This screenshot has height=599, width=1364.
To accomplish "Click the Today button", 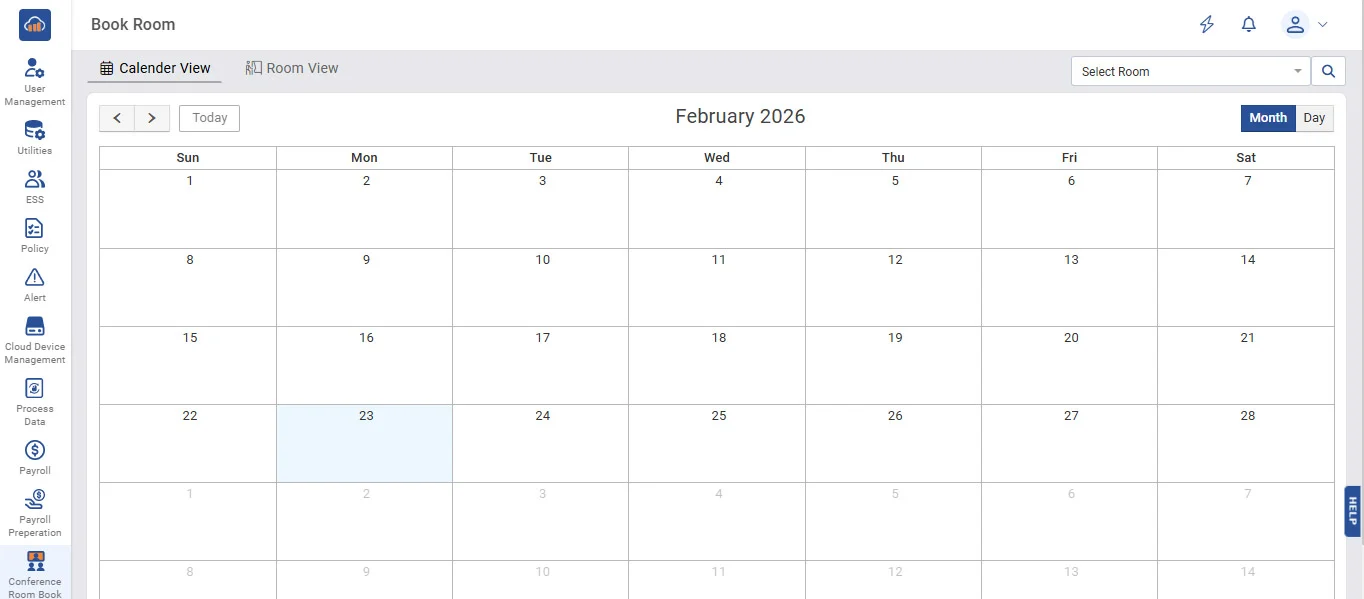I will coord(209,118).
